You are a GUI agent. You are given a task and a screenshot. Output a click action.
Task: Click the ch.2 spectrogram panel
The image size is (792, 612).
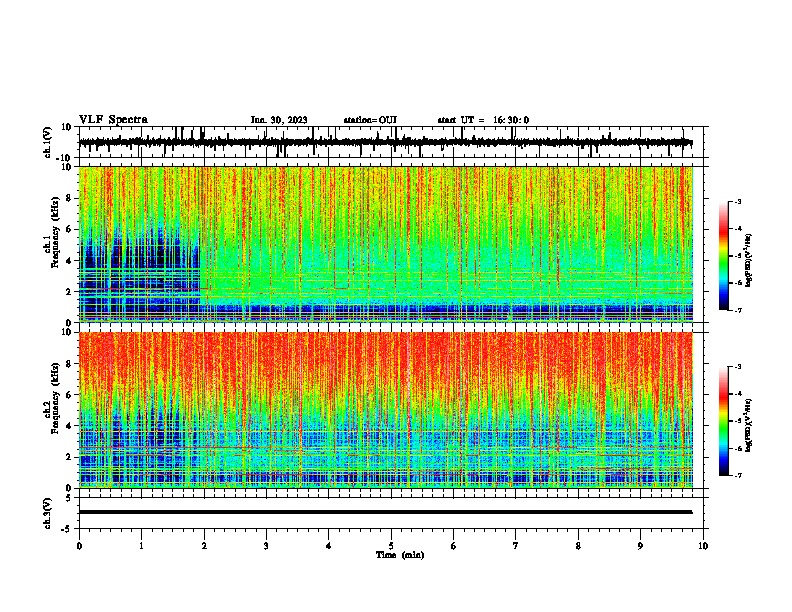tap(386, 410)
